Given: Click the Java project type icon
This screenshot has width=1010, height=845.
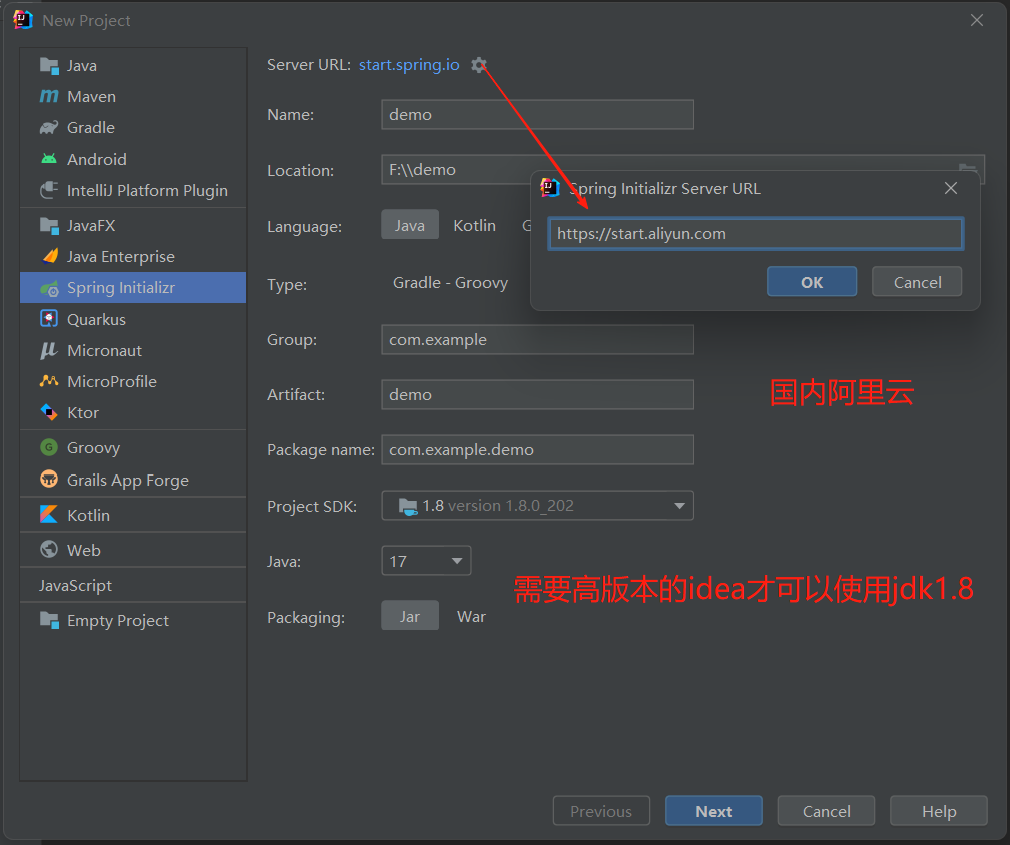Looking at the screenshot, I should coord(49,65).
